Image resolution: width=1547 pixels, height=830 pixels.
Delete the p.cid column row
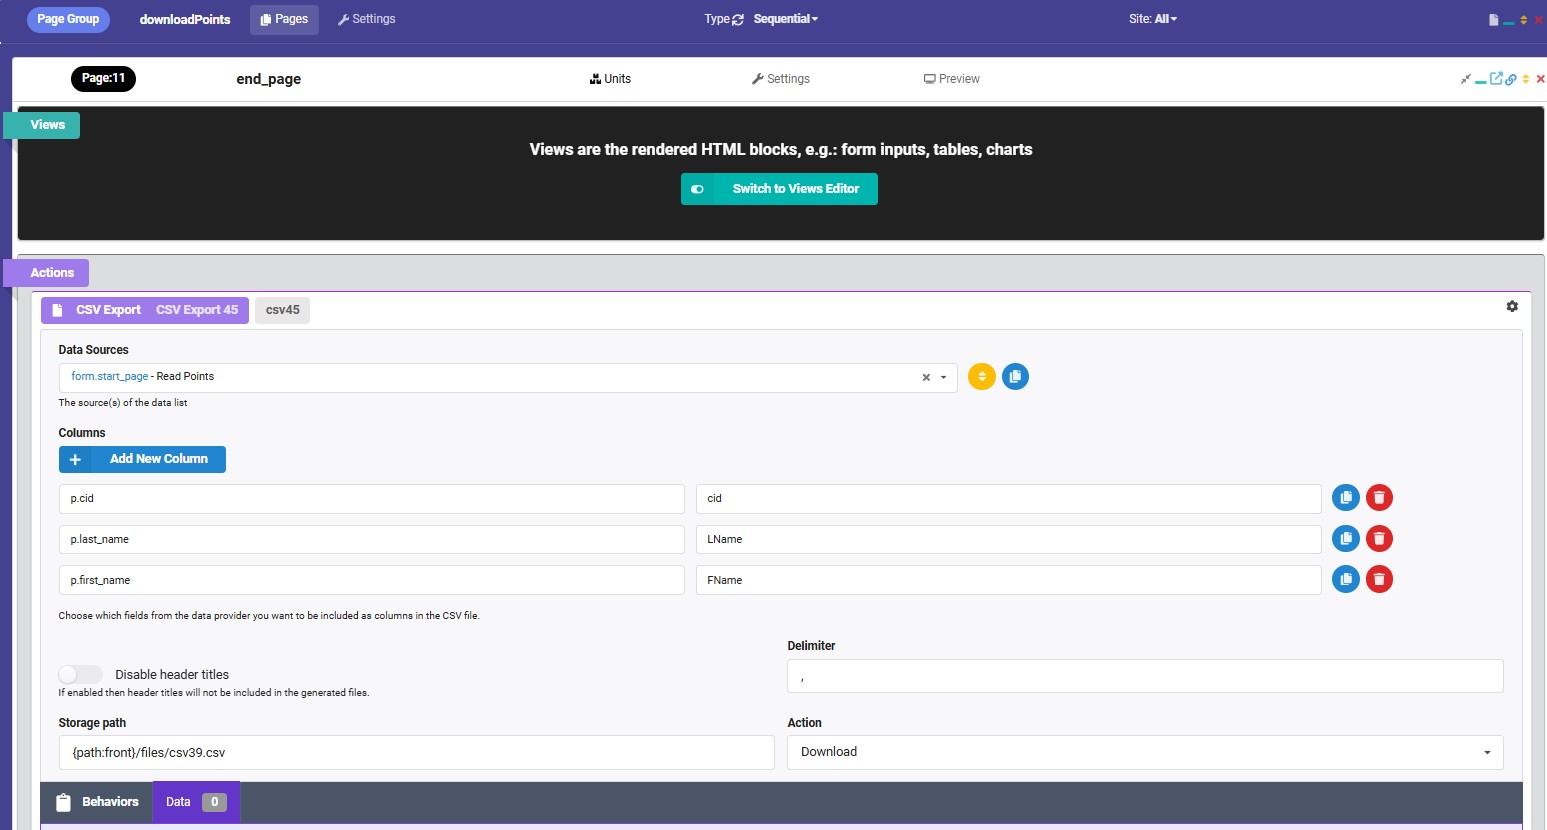tap(1379, 498)
